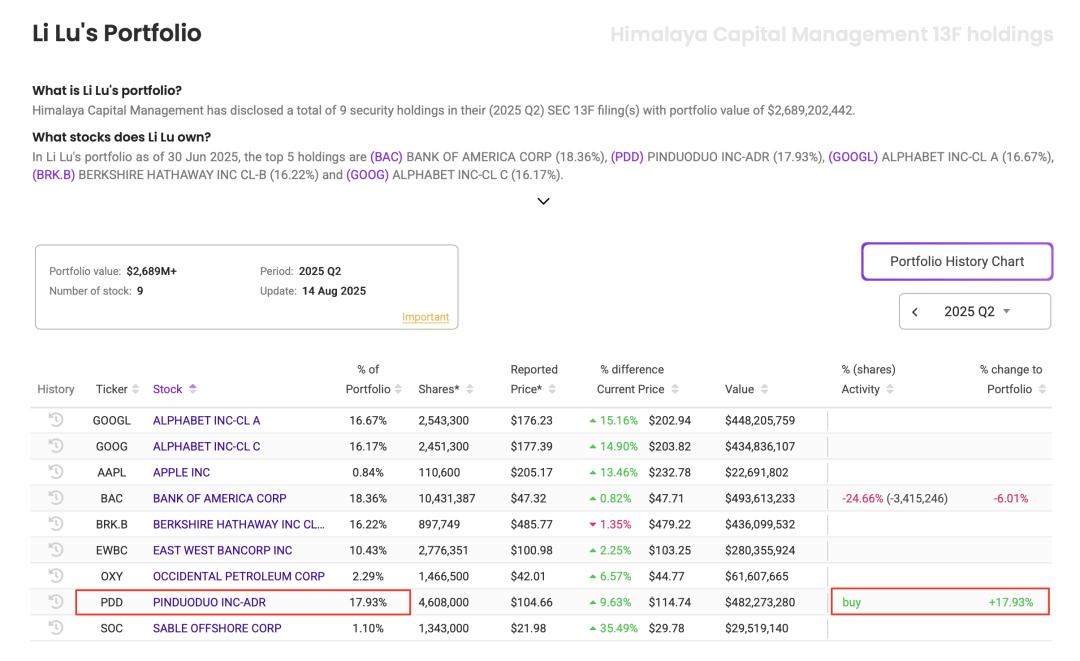The width and height of the screenshot is (1080, 661).
Task: View history icon for BRK.B row
Action: 56,523
